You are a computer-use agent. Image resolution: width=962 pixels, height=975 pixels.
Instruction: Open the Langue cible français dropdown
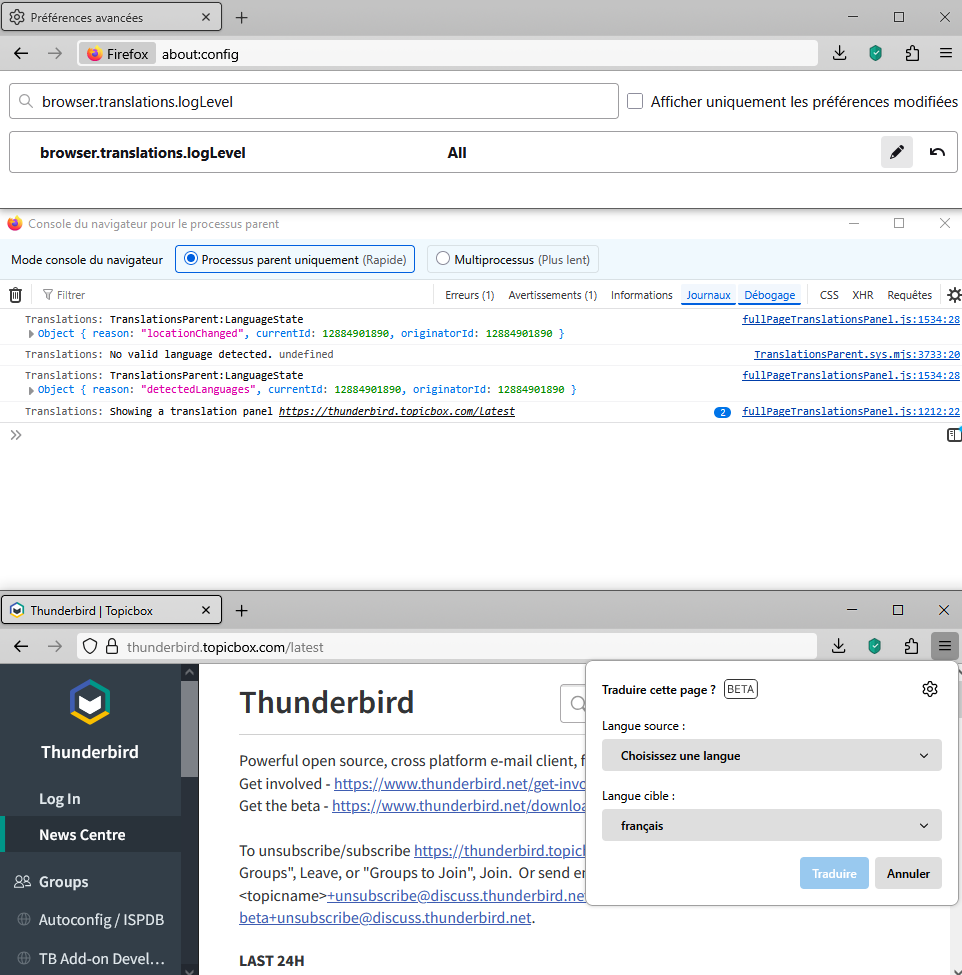pos(771,825)
